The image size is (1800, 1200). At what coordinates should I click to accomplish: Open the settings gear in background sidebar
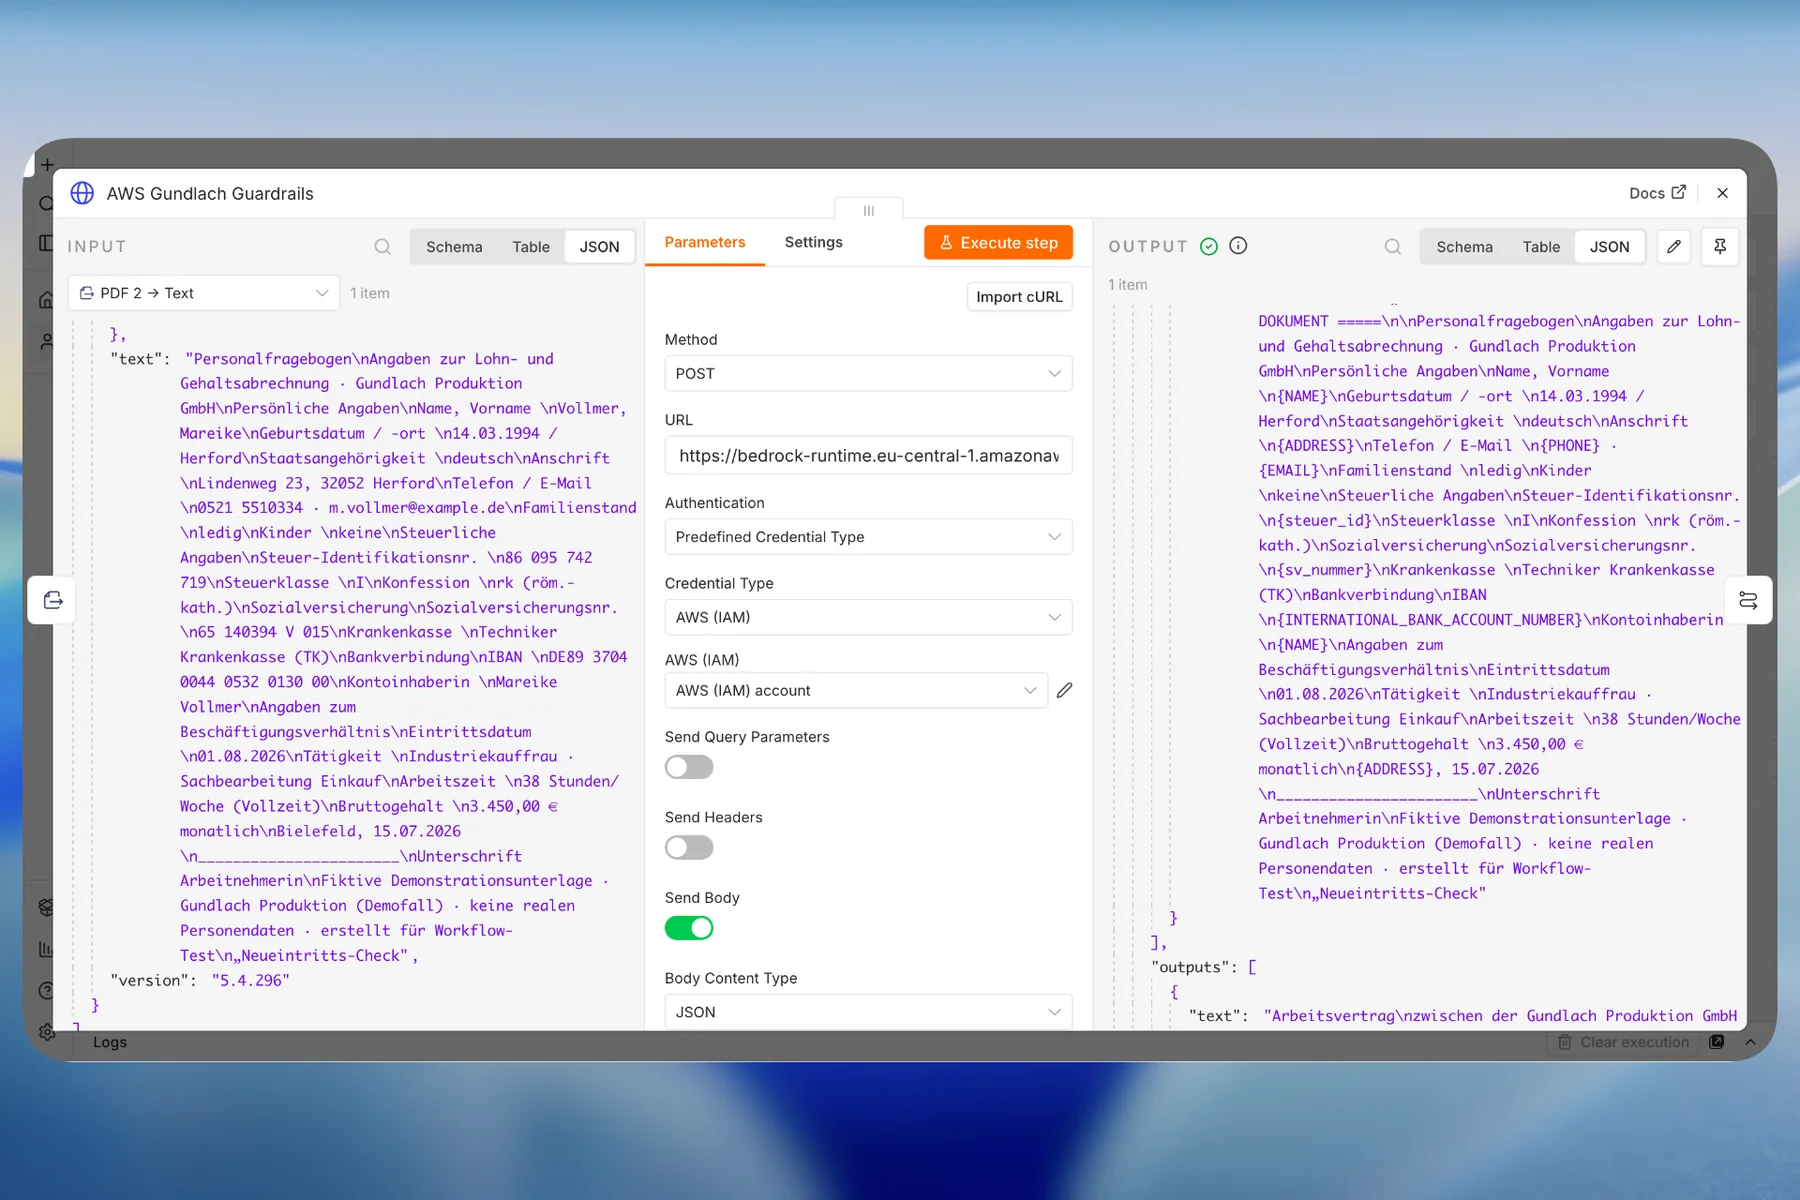pyautogui.click(x=46, y=1031)
